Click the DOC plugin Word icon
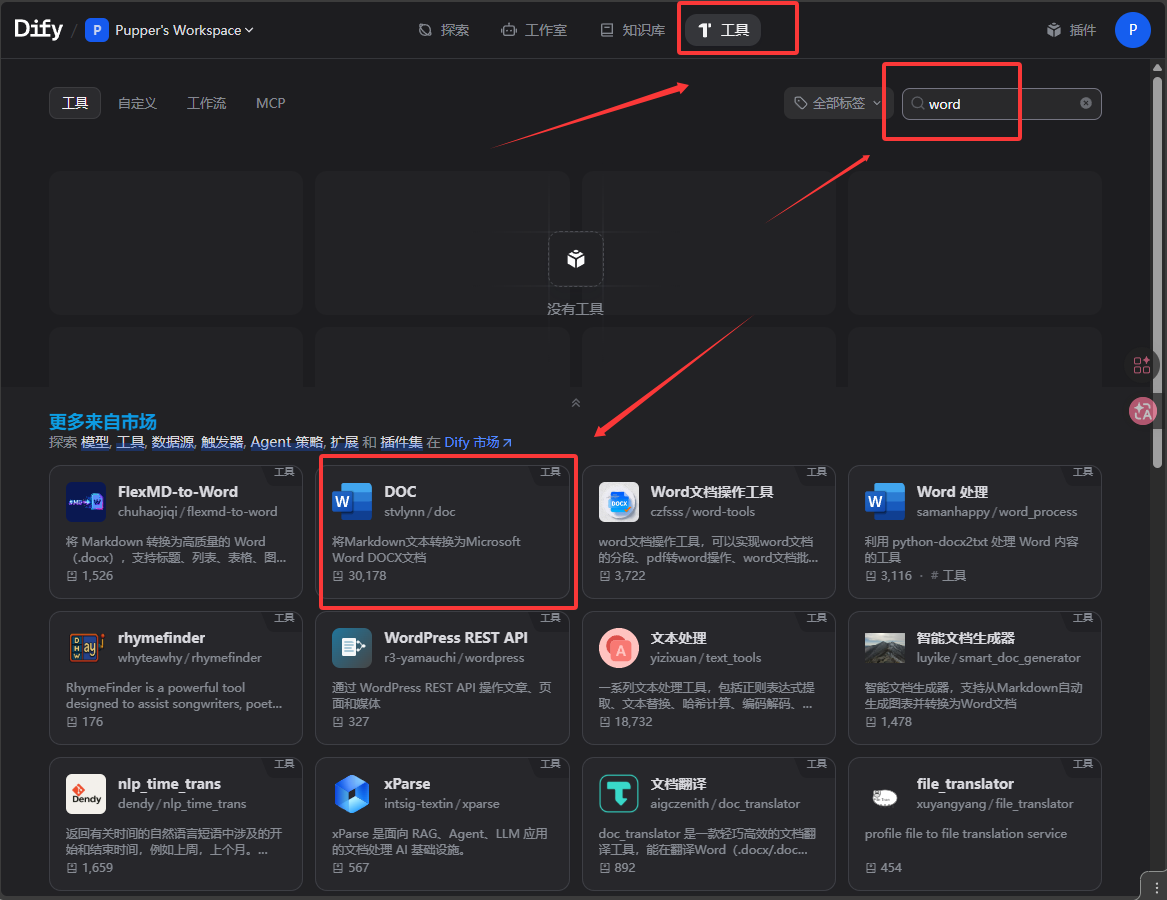1167x900 pixels. click(x=352, y=502)
